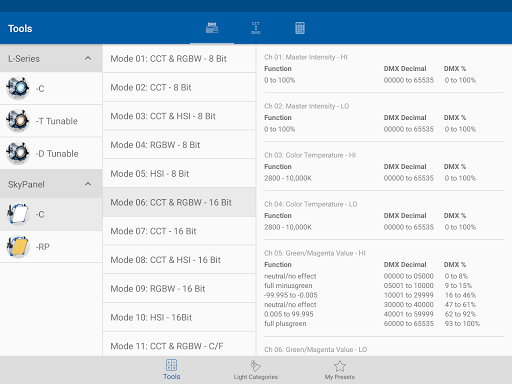Switch to the Light Categories tab
Image resolution: width=512 pixels, height=384 pixels.
[256, 370]
